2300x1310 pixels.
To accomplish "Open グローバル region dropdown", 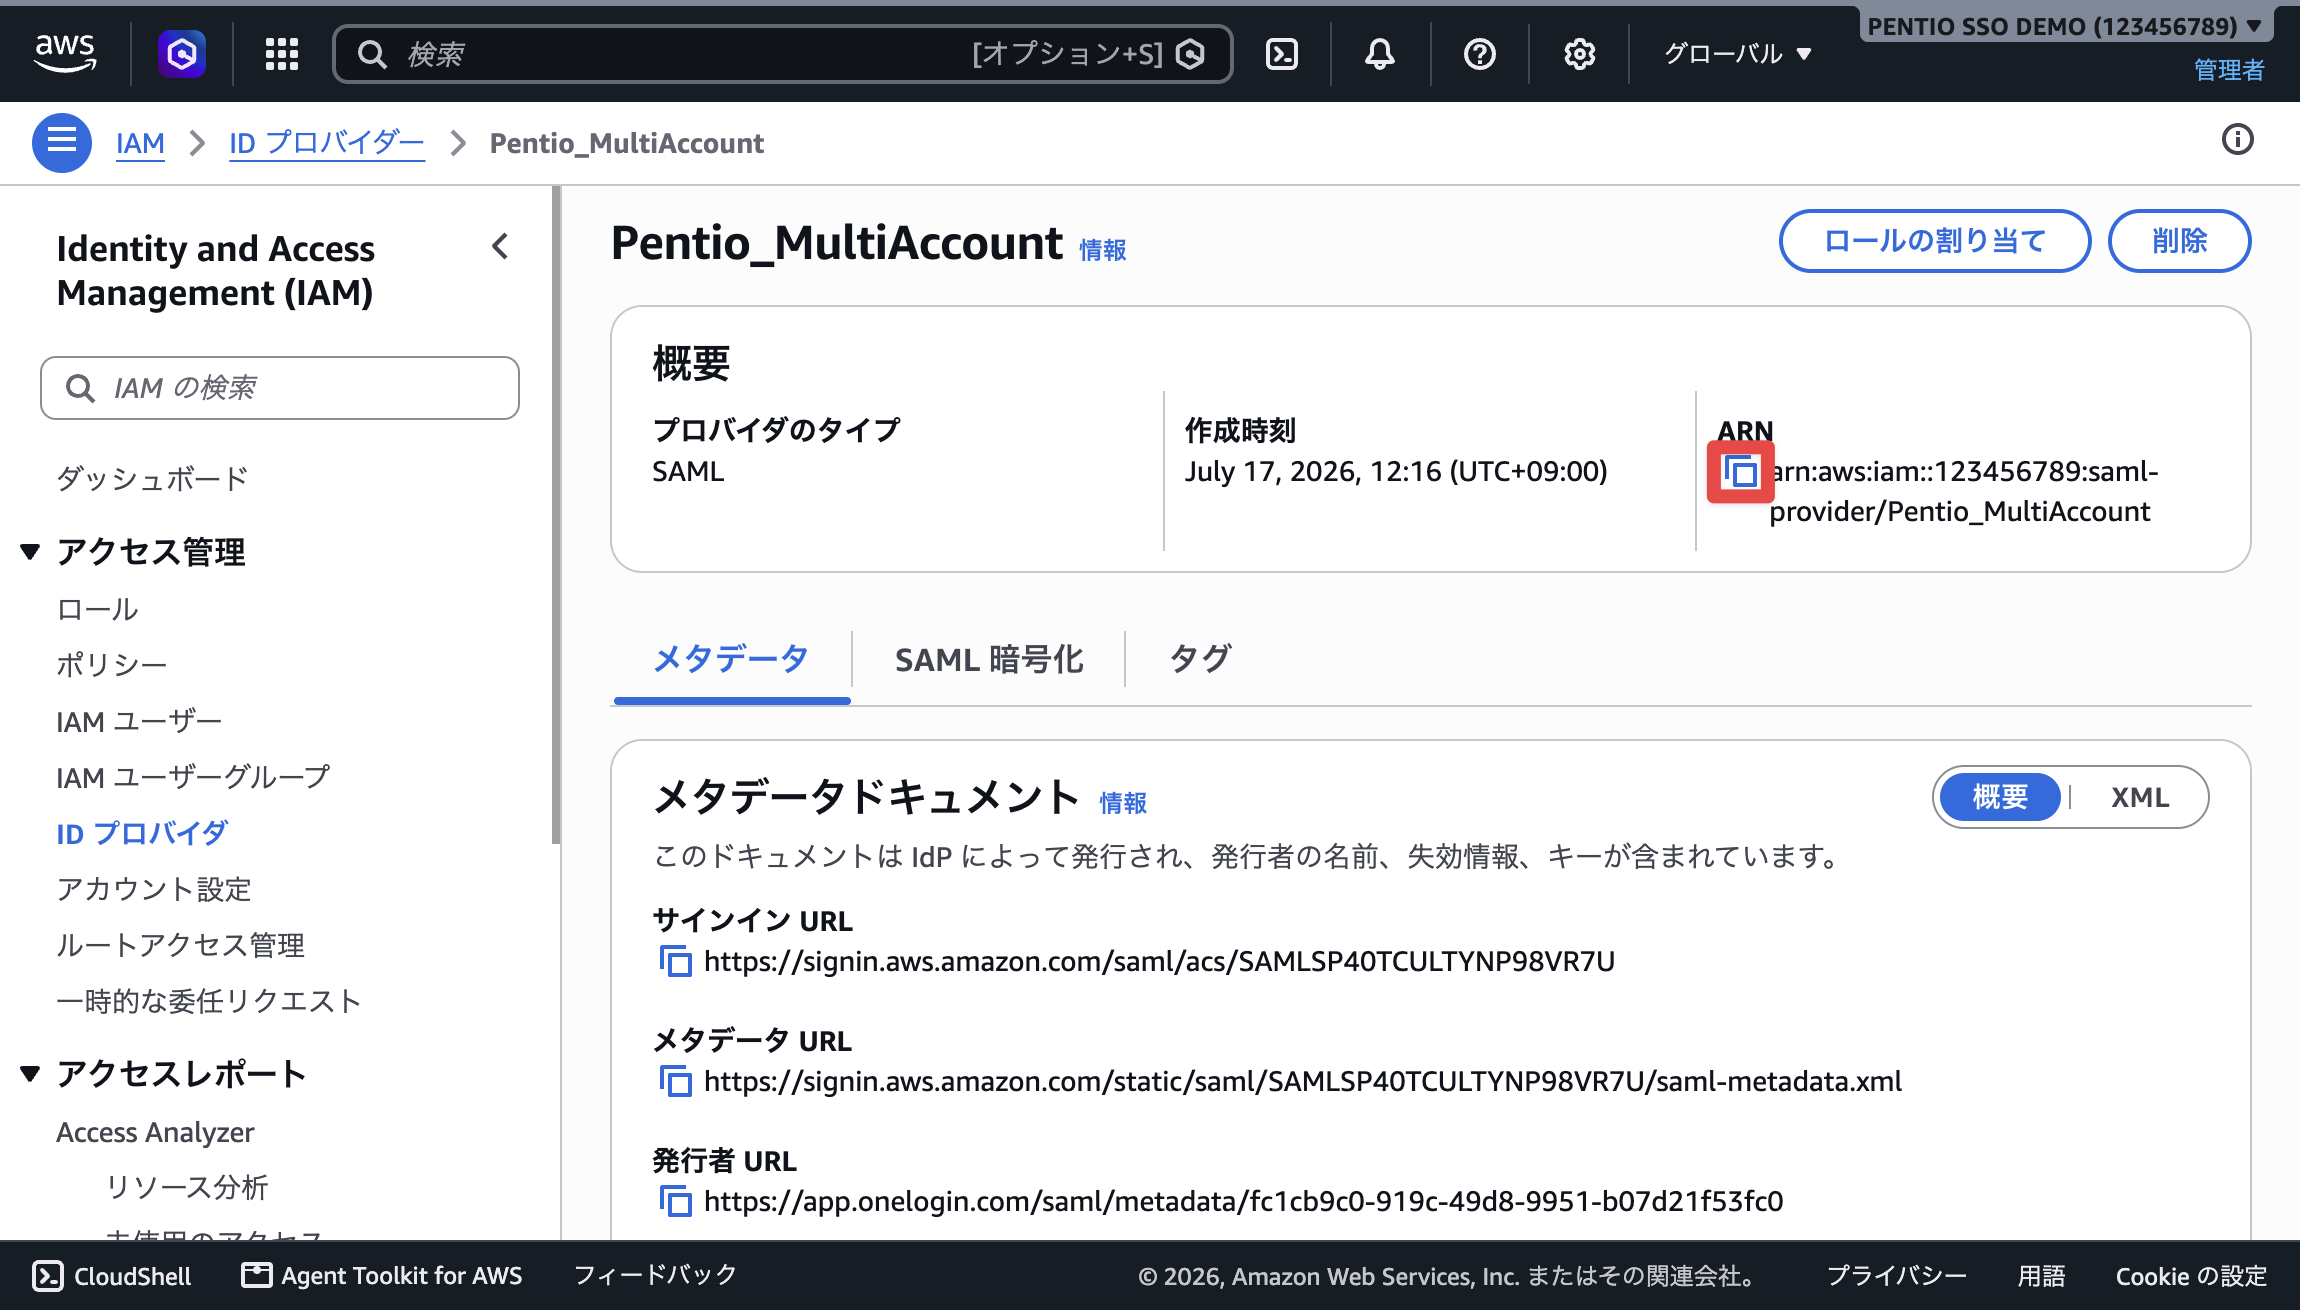I will [x=1738, y=54].
